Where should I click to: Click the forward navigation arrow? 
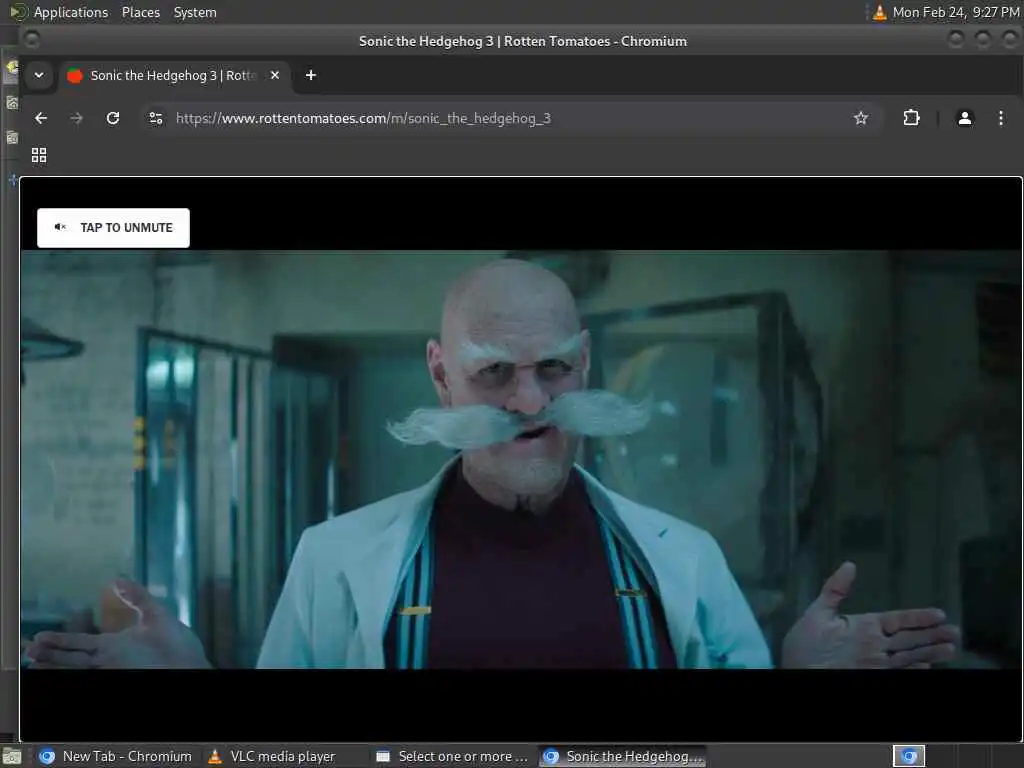pos(76,118)
